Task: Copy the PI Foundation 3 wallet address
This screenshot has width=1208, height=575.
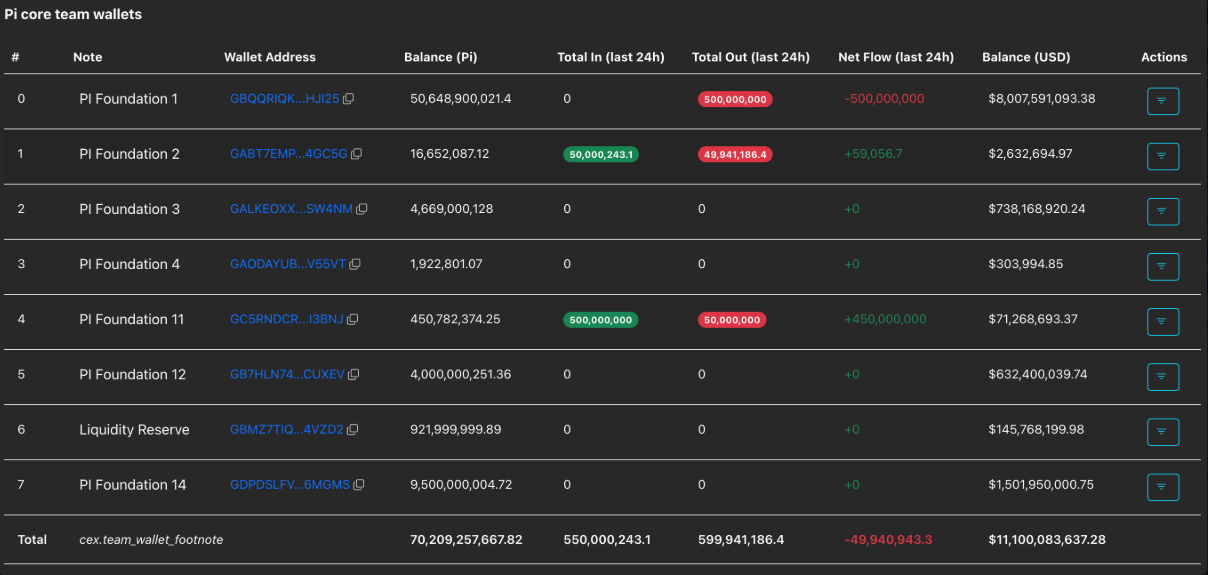Action: [x=362, y=209]
